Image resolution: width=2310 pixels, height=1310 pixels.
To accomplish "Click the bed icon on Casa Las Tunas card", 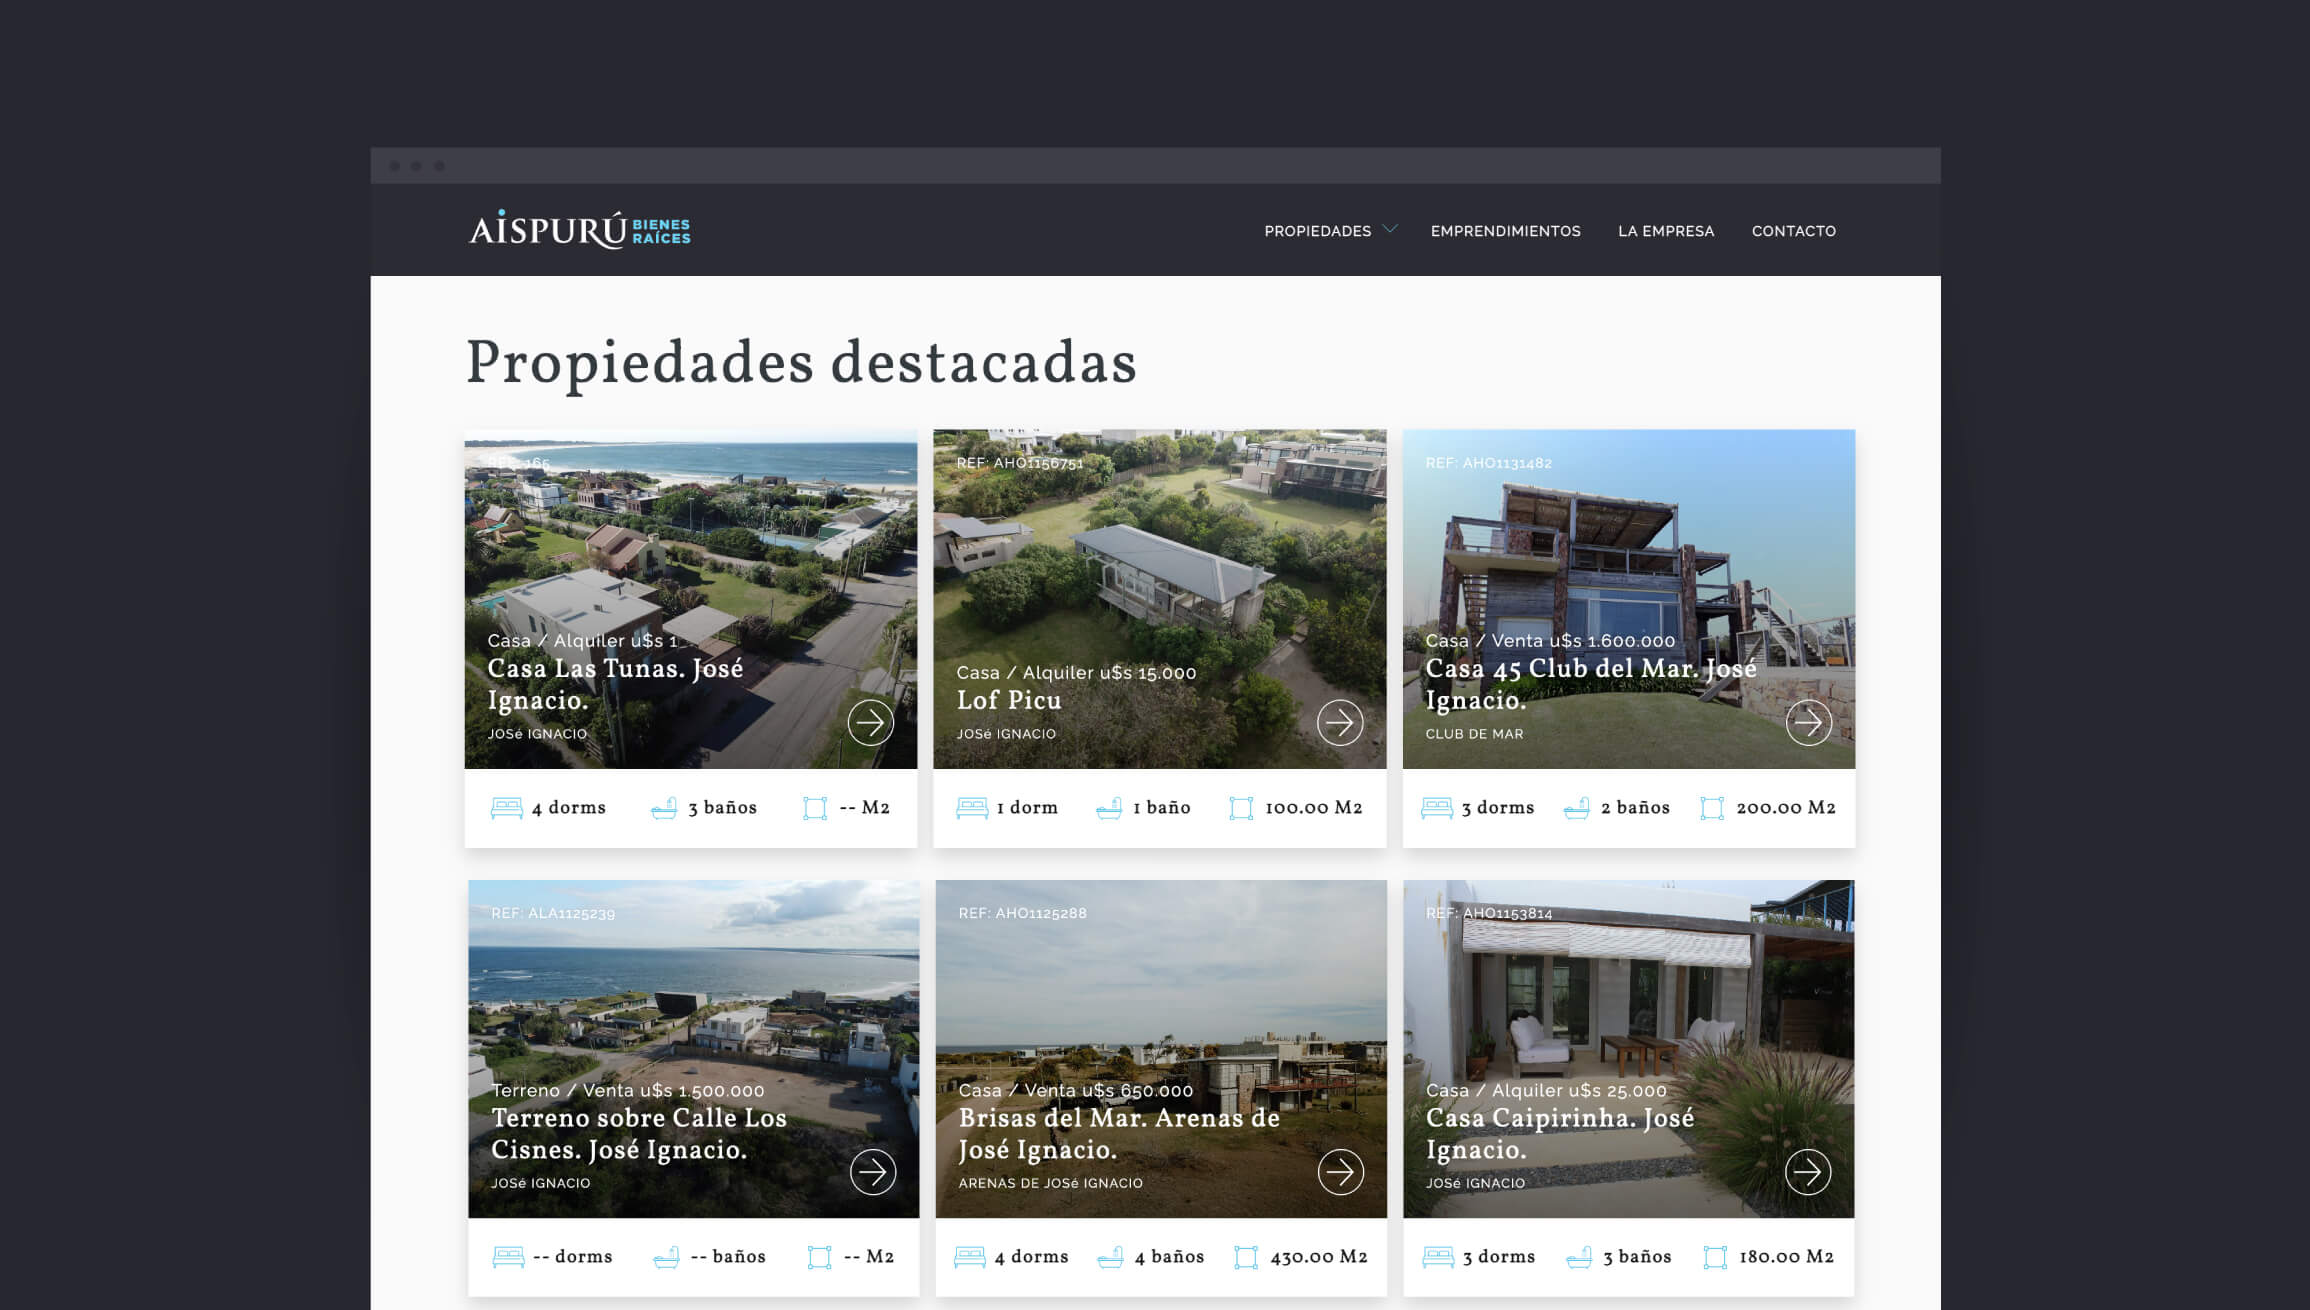I will [508, 807].
